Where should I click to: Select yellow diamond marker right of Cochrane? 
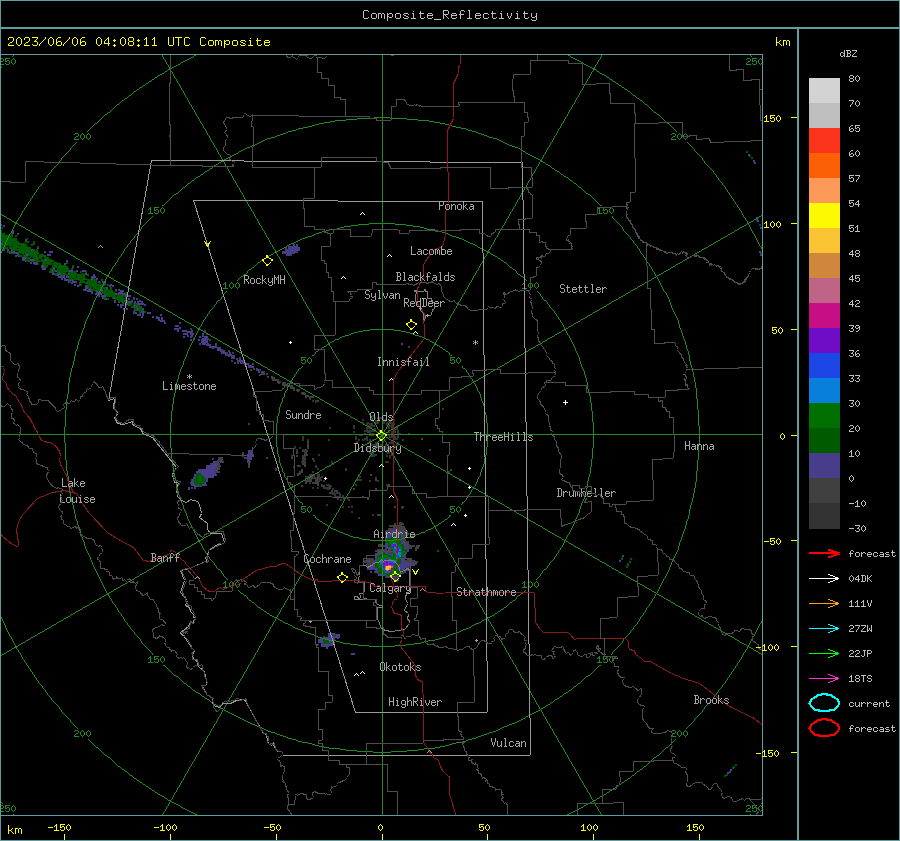pos(342,578)
